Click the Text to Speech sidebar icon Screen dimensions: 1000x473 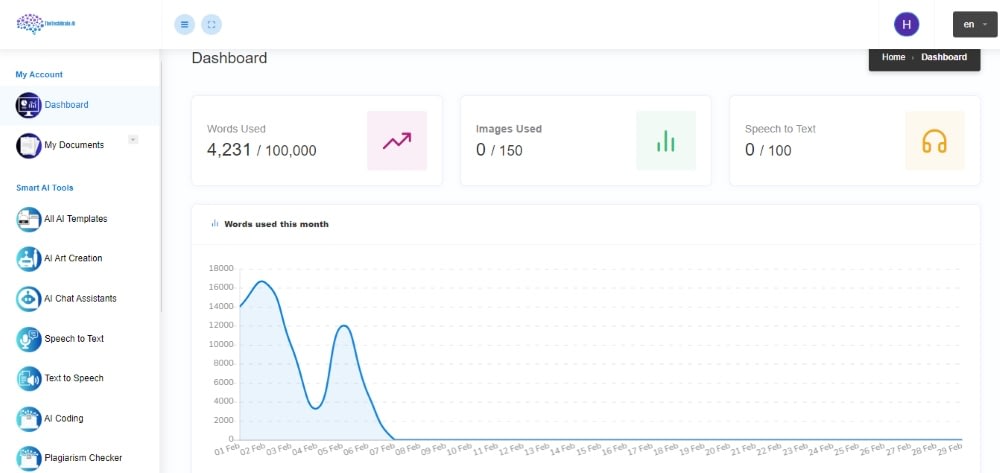point(29,379)
